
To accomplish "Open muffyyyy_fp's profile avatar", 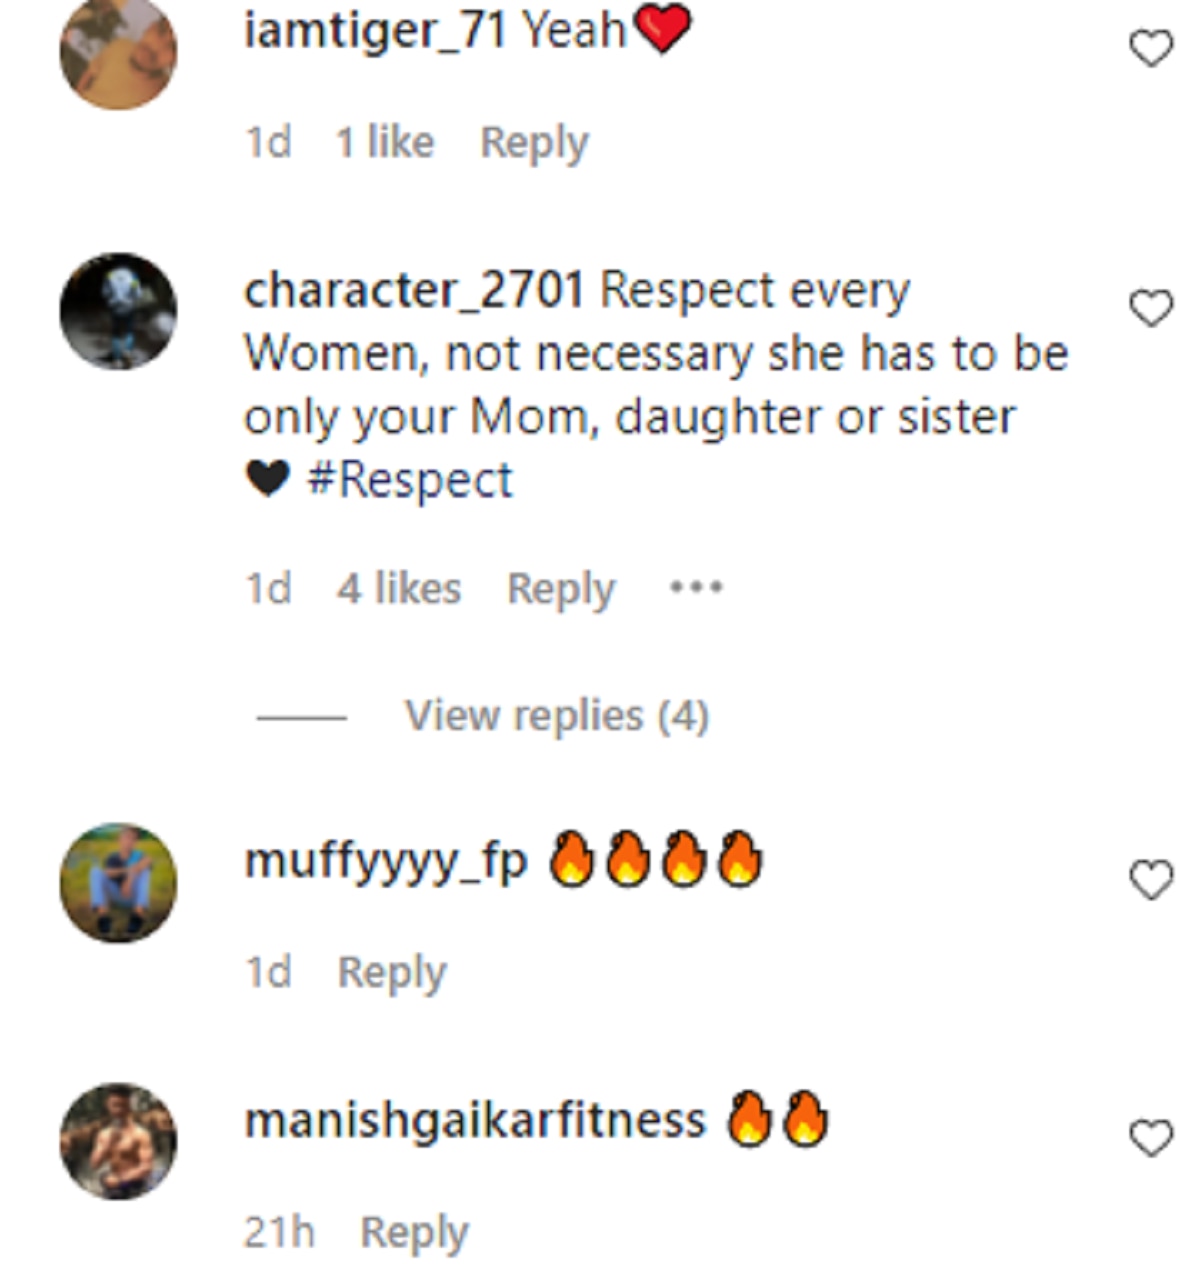I will tap(118, 882).
